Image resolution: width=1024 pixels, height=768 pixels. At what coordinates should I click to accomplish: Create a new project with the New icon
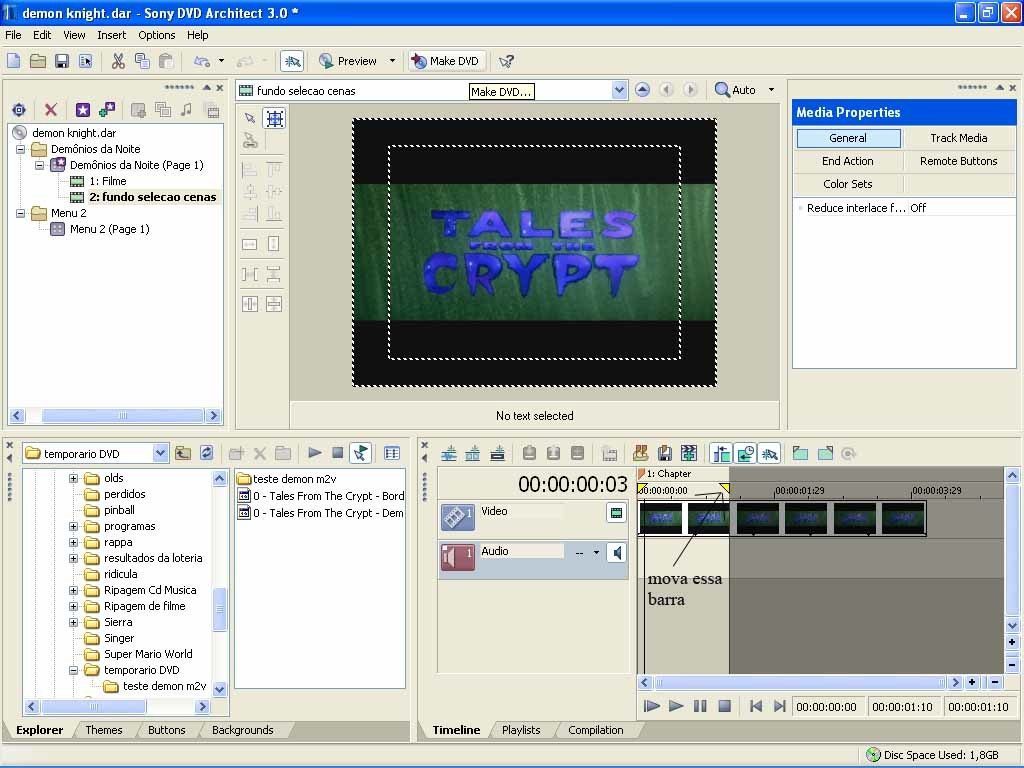click(x=14, y=61)
